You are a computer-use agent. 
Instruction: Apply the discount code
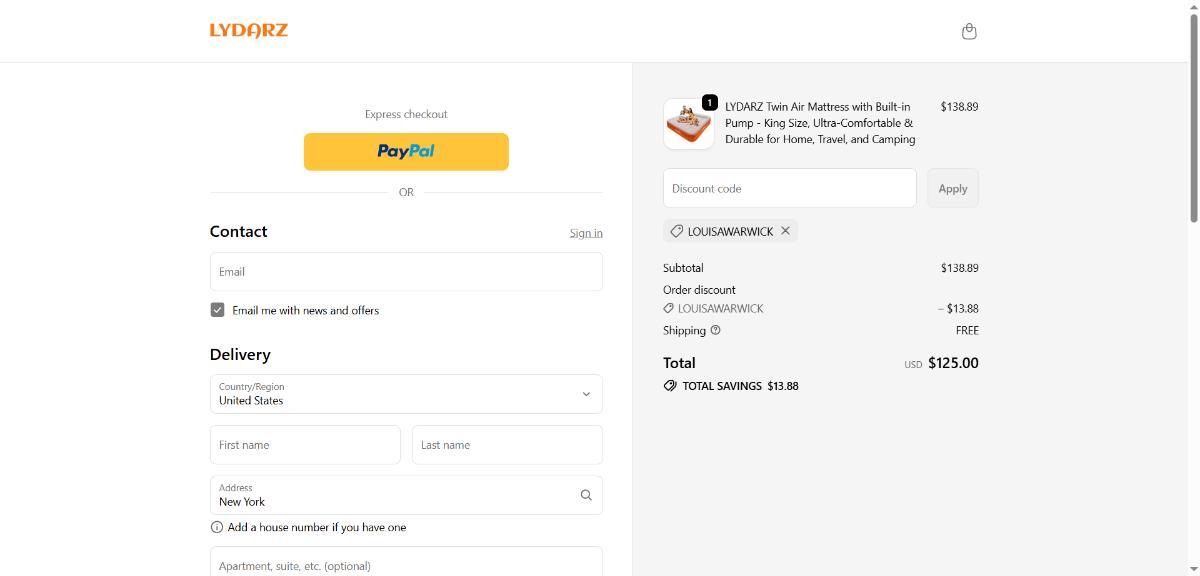click(952, 188)
